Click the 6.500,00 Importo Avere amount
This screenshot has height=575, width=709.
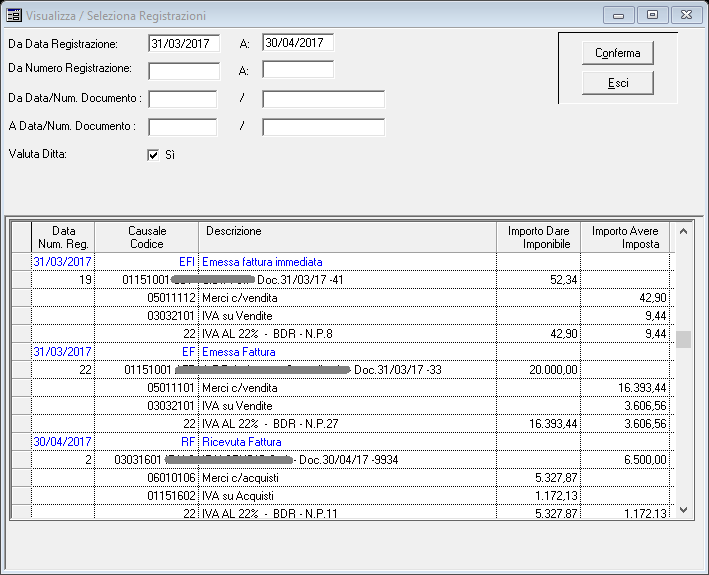645,460
